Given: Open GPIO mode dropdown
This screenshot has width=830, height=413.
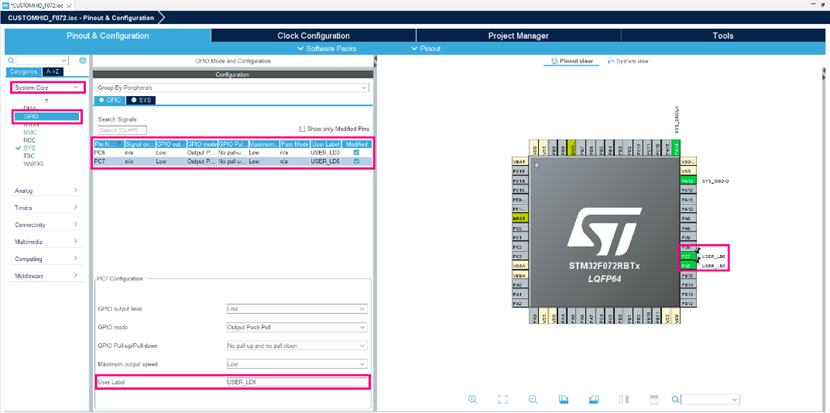Looking at the screenshot, I should [296, 327].
